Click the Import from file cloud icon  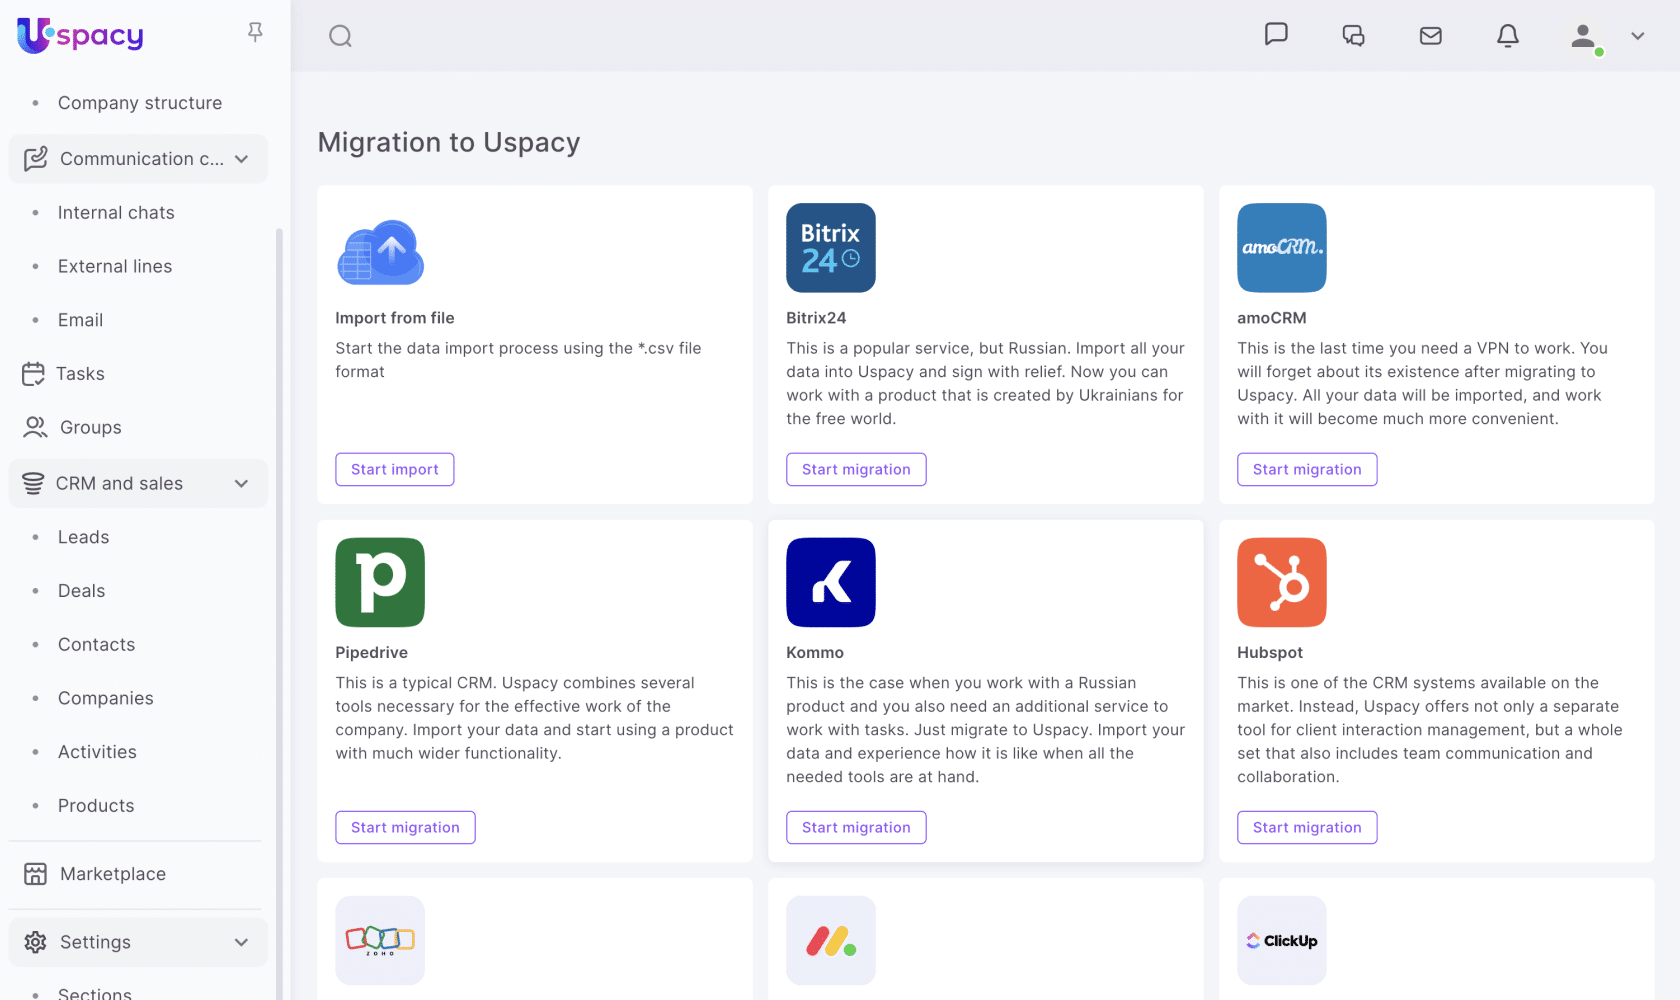point(380,251)
